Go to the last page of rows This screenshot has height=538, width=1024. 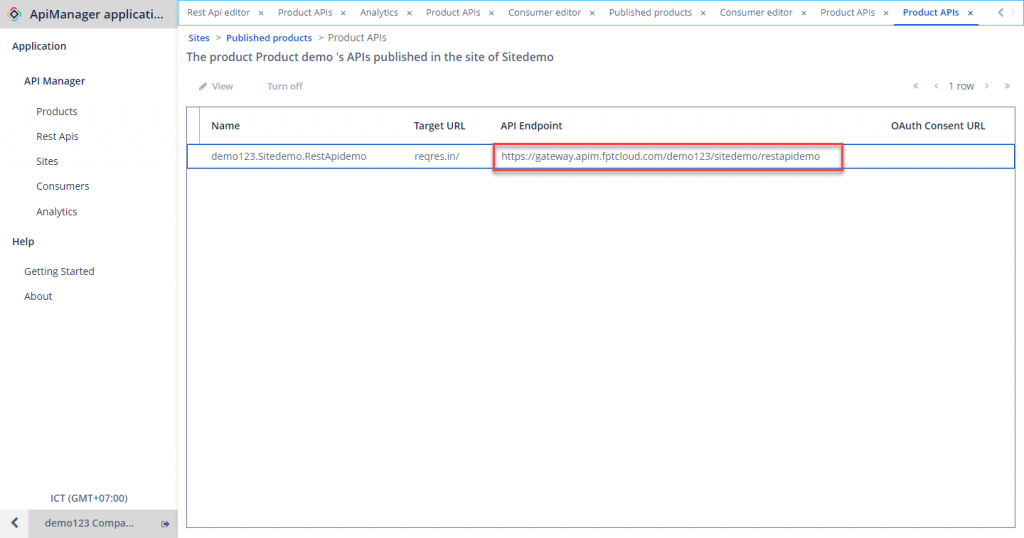pyautogui.click(x=1007, y=86)
